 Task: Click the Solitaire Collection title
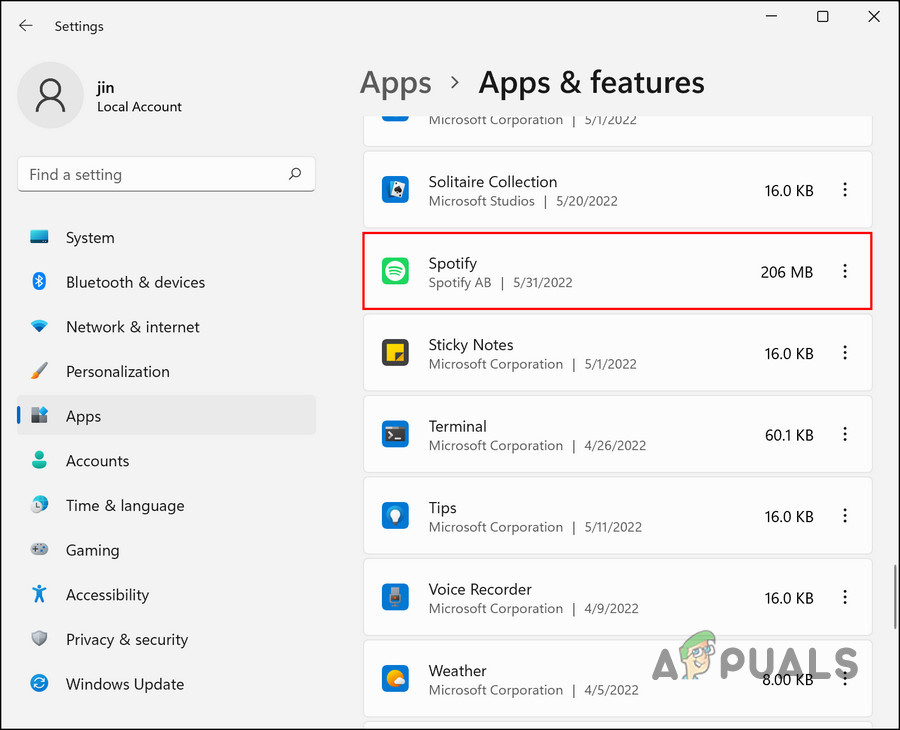click(492, 182)
